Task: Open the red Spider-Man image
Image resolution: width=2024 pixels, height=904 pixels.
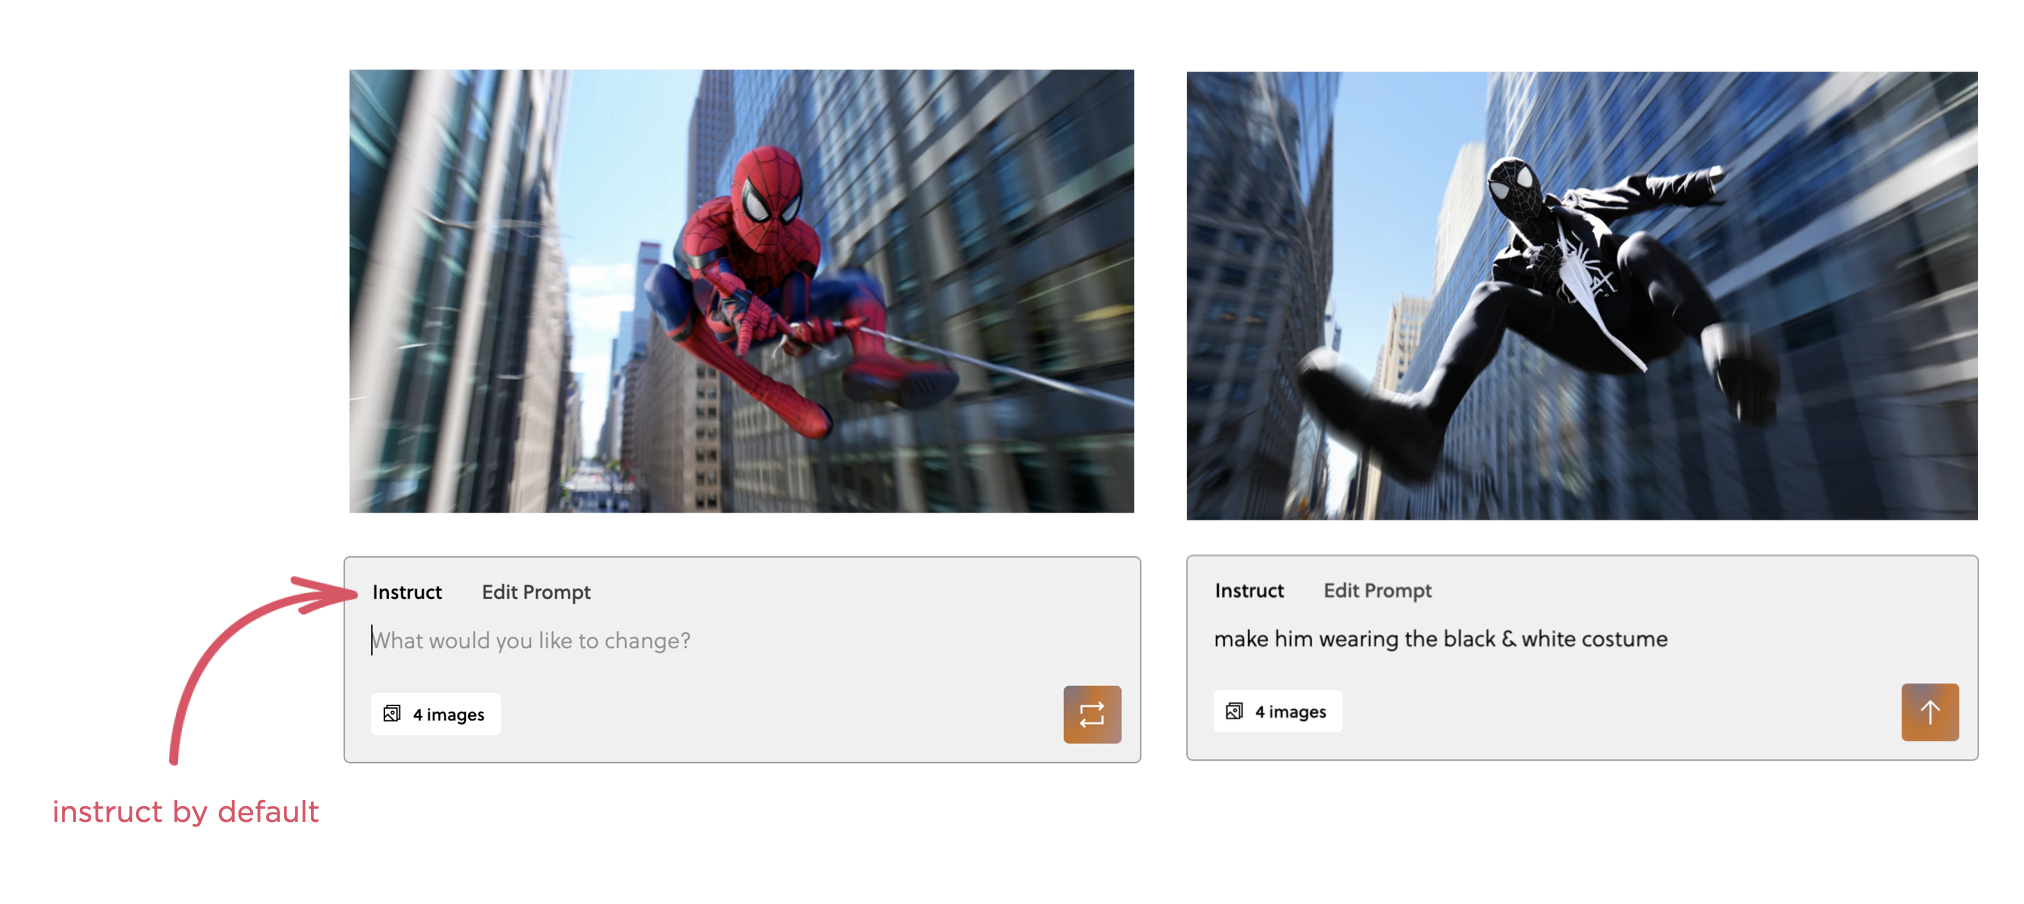Action: click(x=741, y=291)
